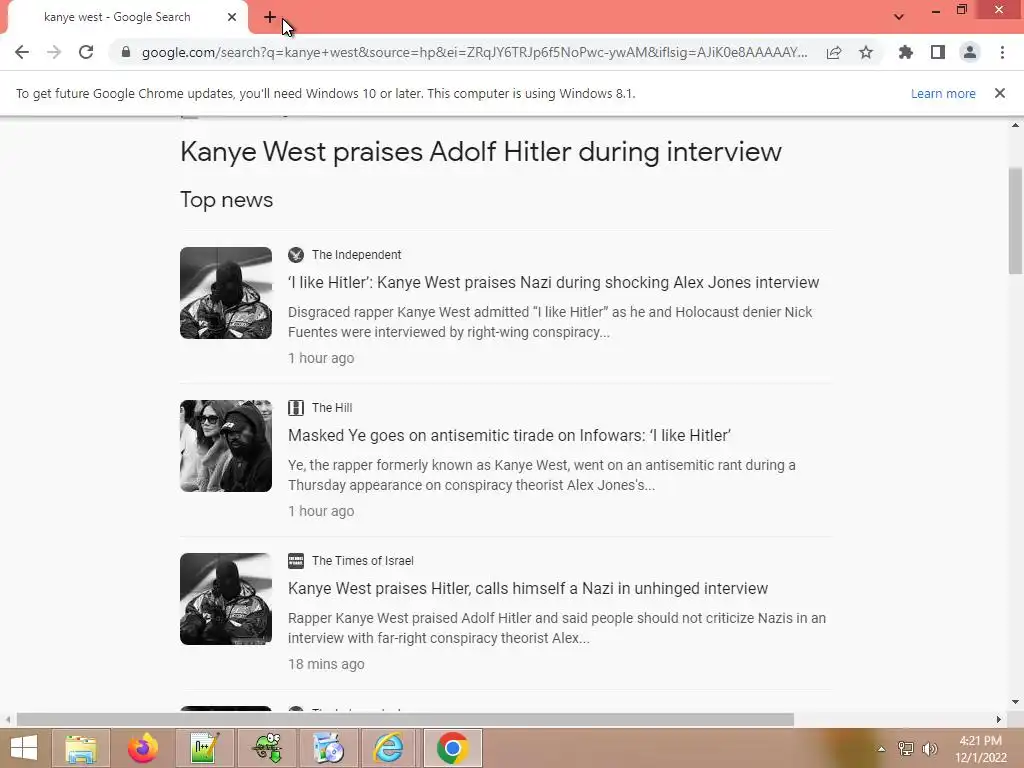
Task: Click the address bar URL field
Action: 474,52
